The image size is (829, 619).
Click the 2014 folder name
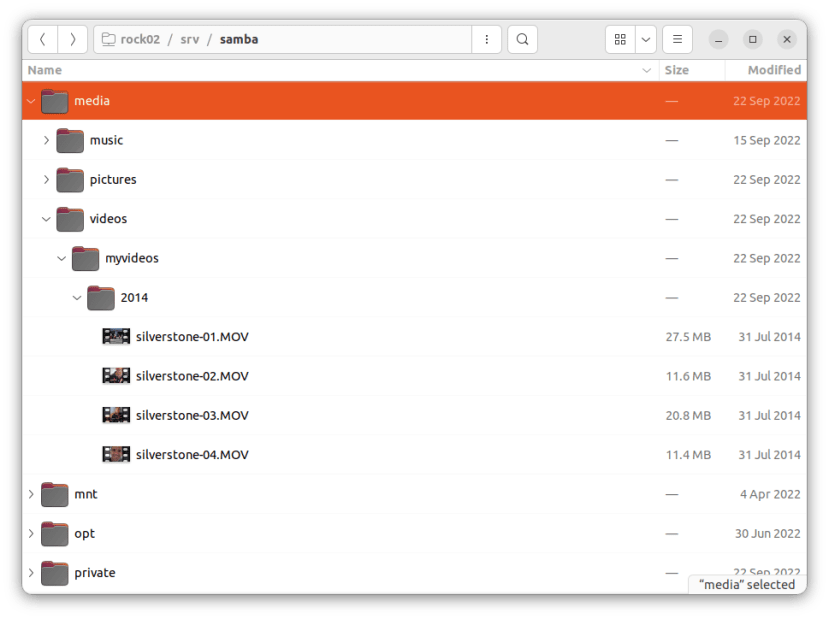(x=134, y=298)
